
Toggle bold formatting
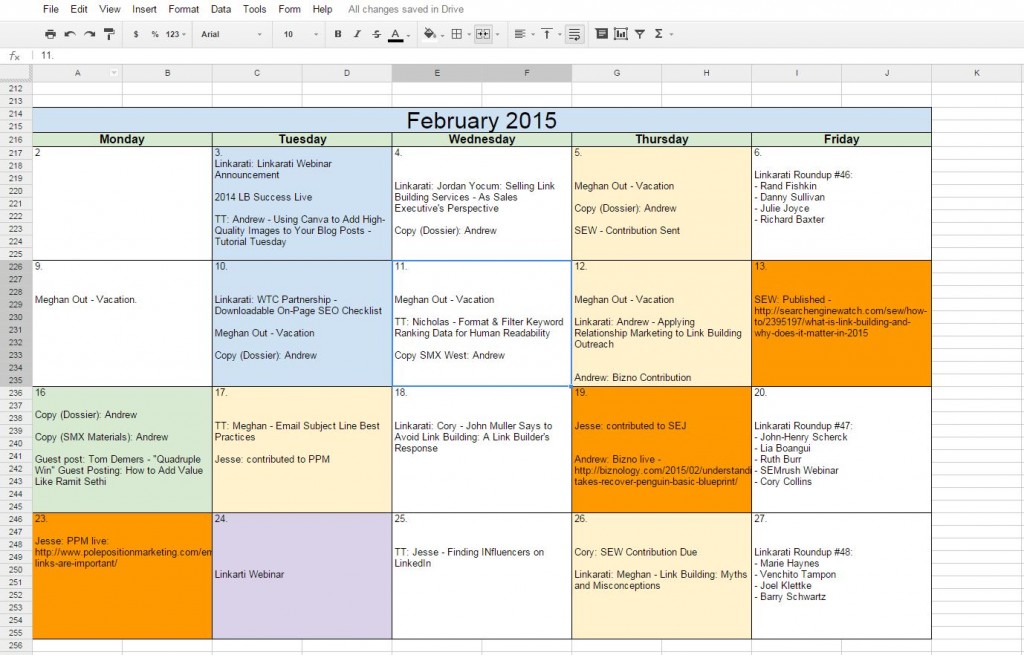tap(338, 33)
